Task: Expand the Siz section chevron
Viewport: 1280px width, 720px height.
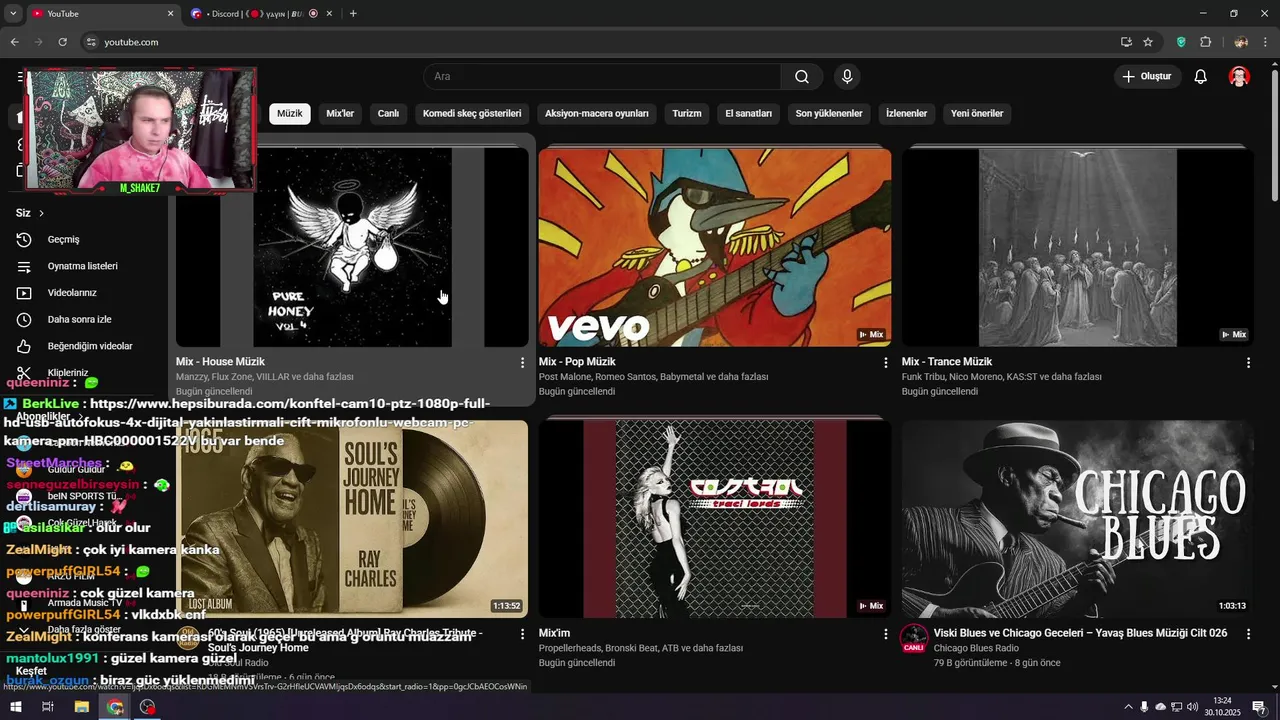Action: pyautogui.click(x=41, y=213)
